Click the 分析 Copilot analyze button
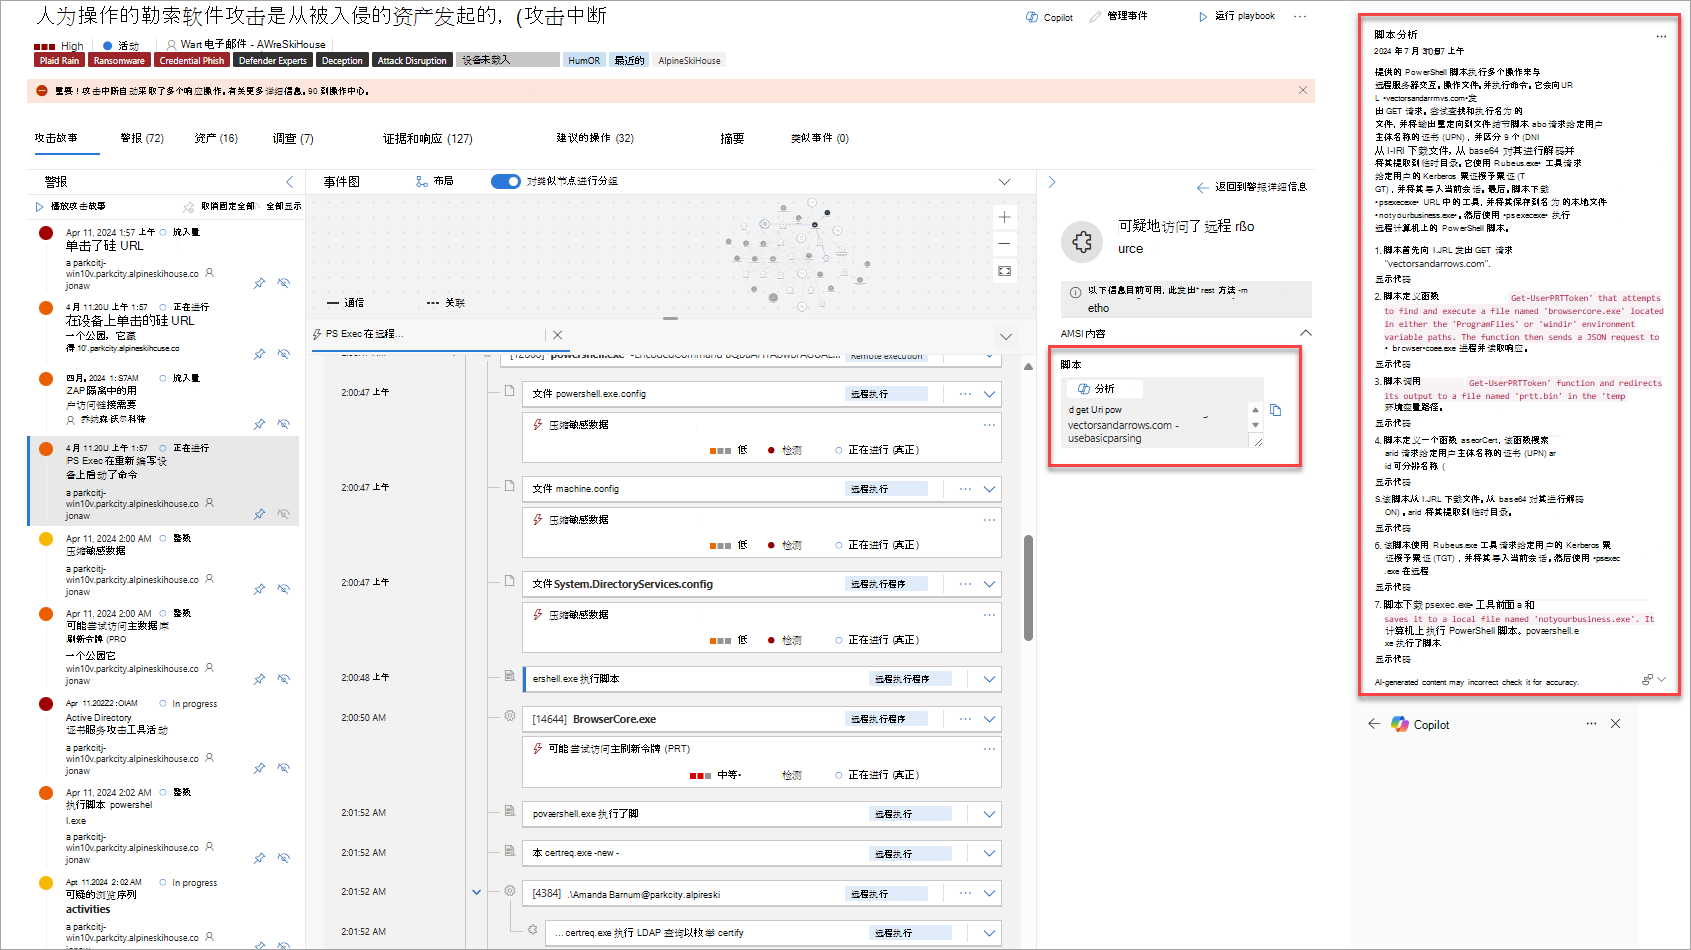This screenshot has height=950, width=1691. click(1104, 389)
